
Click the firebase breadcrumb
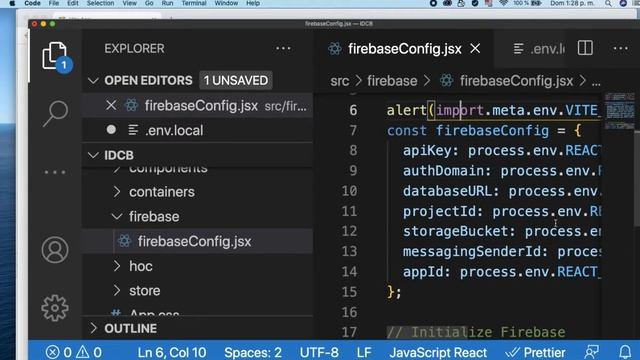click(392, 81)
